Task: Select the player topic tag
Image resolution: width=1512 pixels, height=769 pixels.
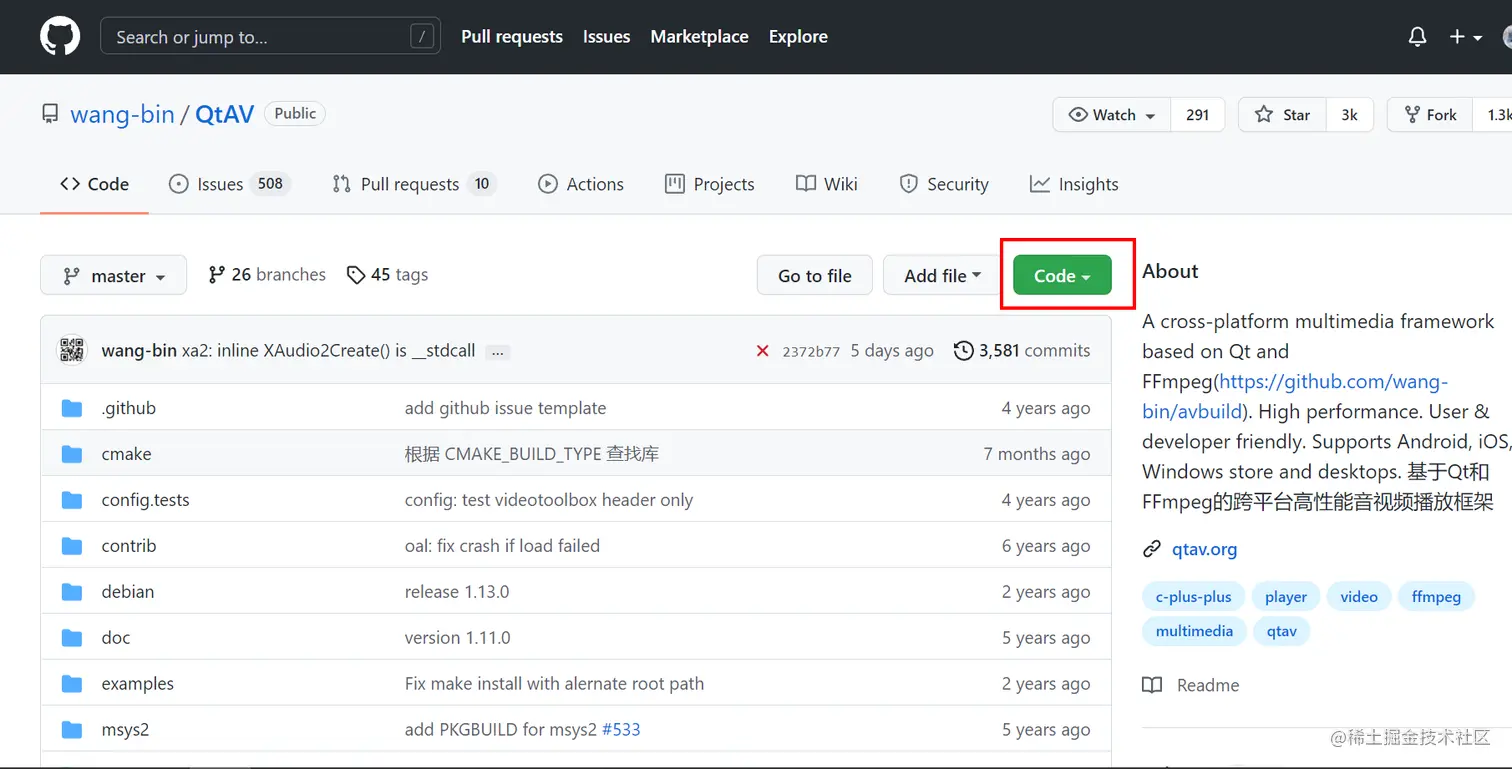Action: pyautogui.click(x=1286, y=597)
